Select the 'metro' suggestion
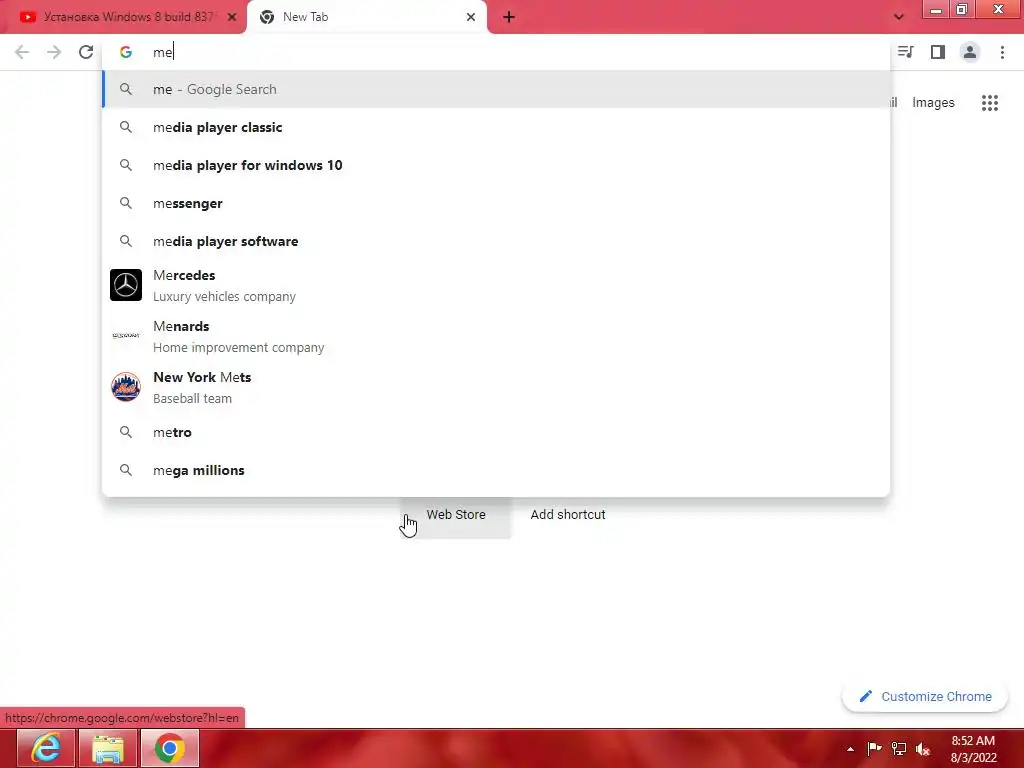1024x768 pixels. (x=496, y=432)
